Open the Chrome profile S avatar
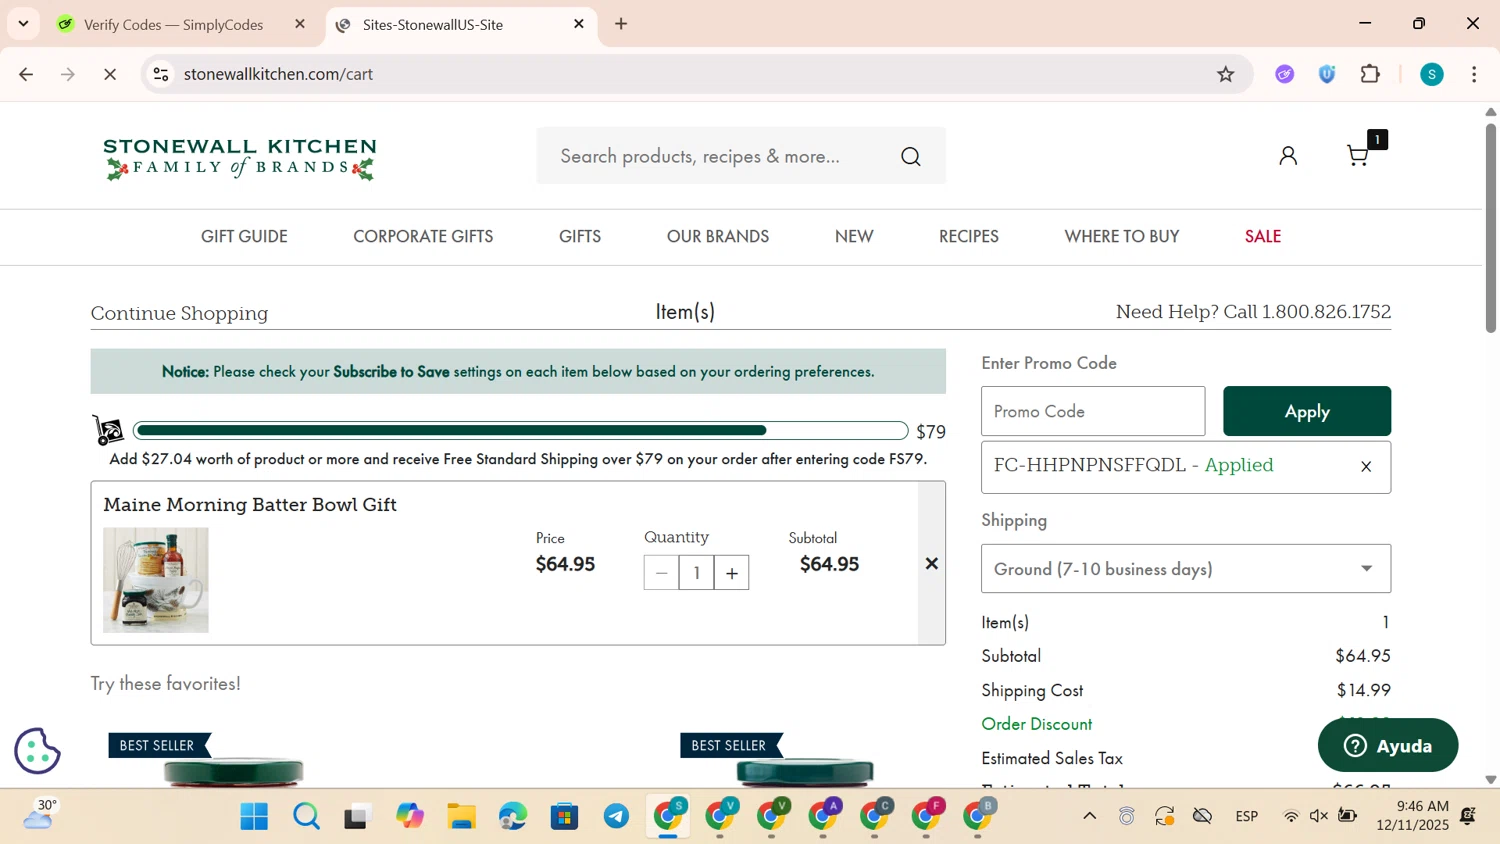 coord(1432,74)
